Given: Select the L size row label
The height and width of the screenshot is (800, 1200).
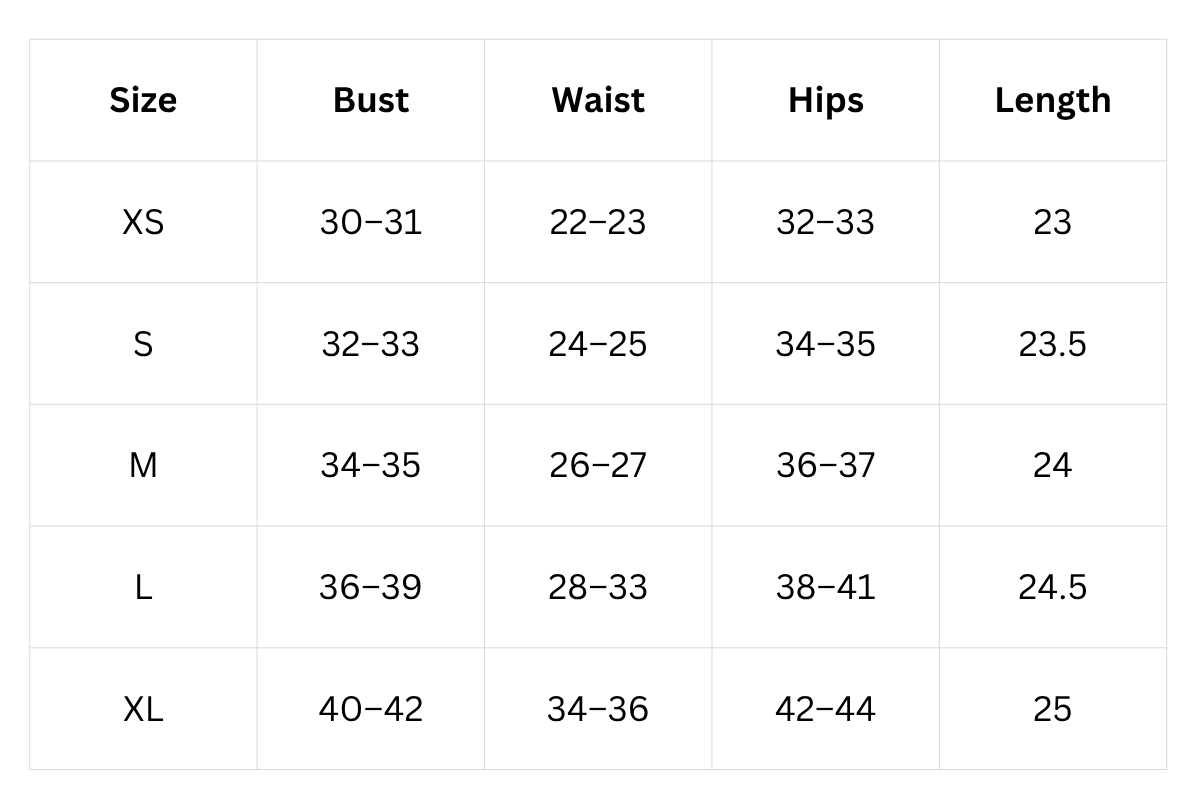Looking at the screenshot, I should pos(143,587).
